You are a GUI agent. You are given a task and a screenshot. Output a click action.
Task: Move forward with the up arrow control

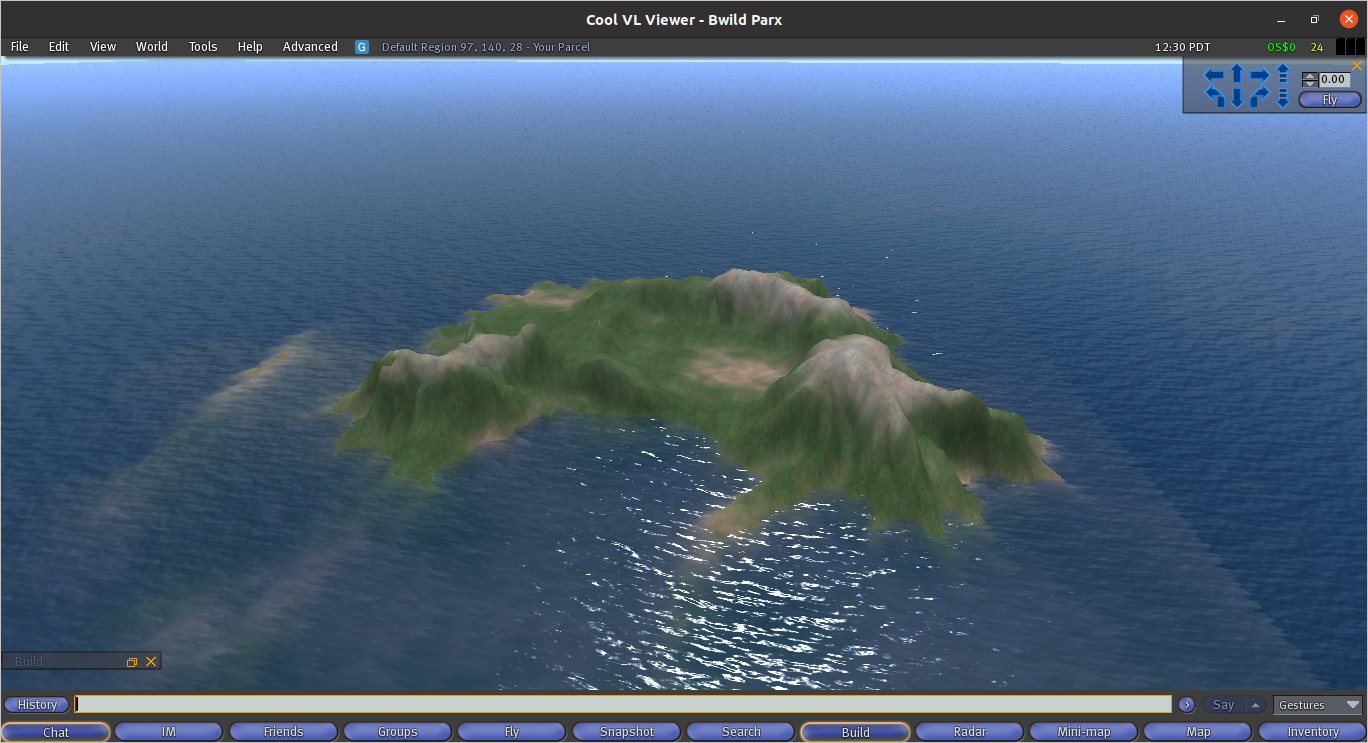[x=1236, y=75]
